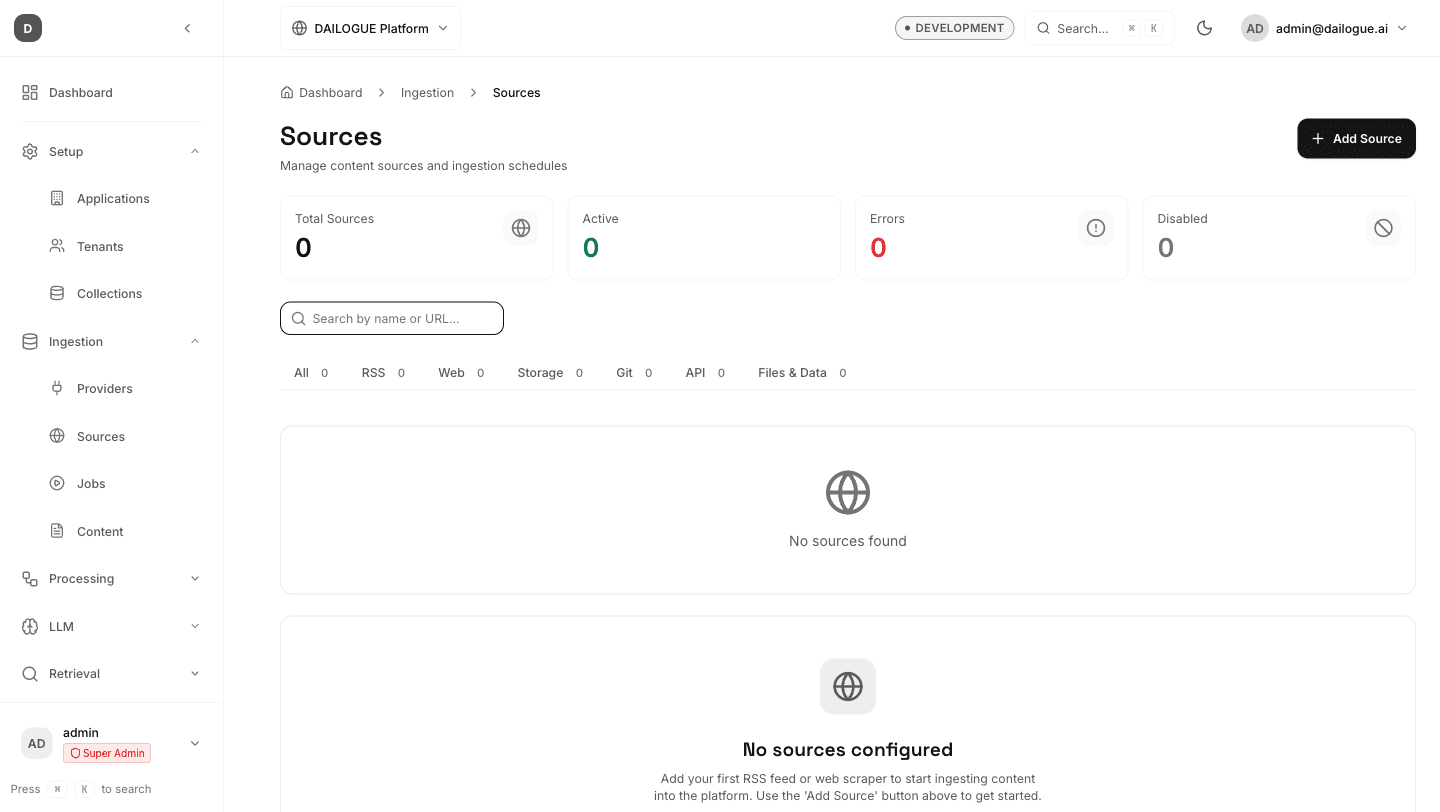Open the Sources globe icon in Ingestion
The height and width of the screenshot is (812, 1440).
(x=57, y=436)
